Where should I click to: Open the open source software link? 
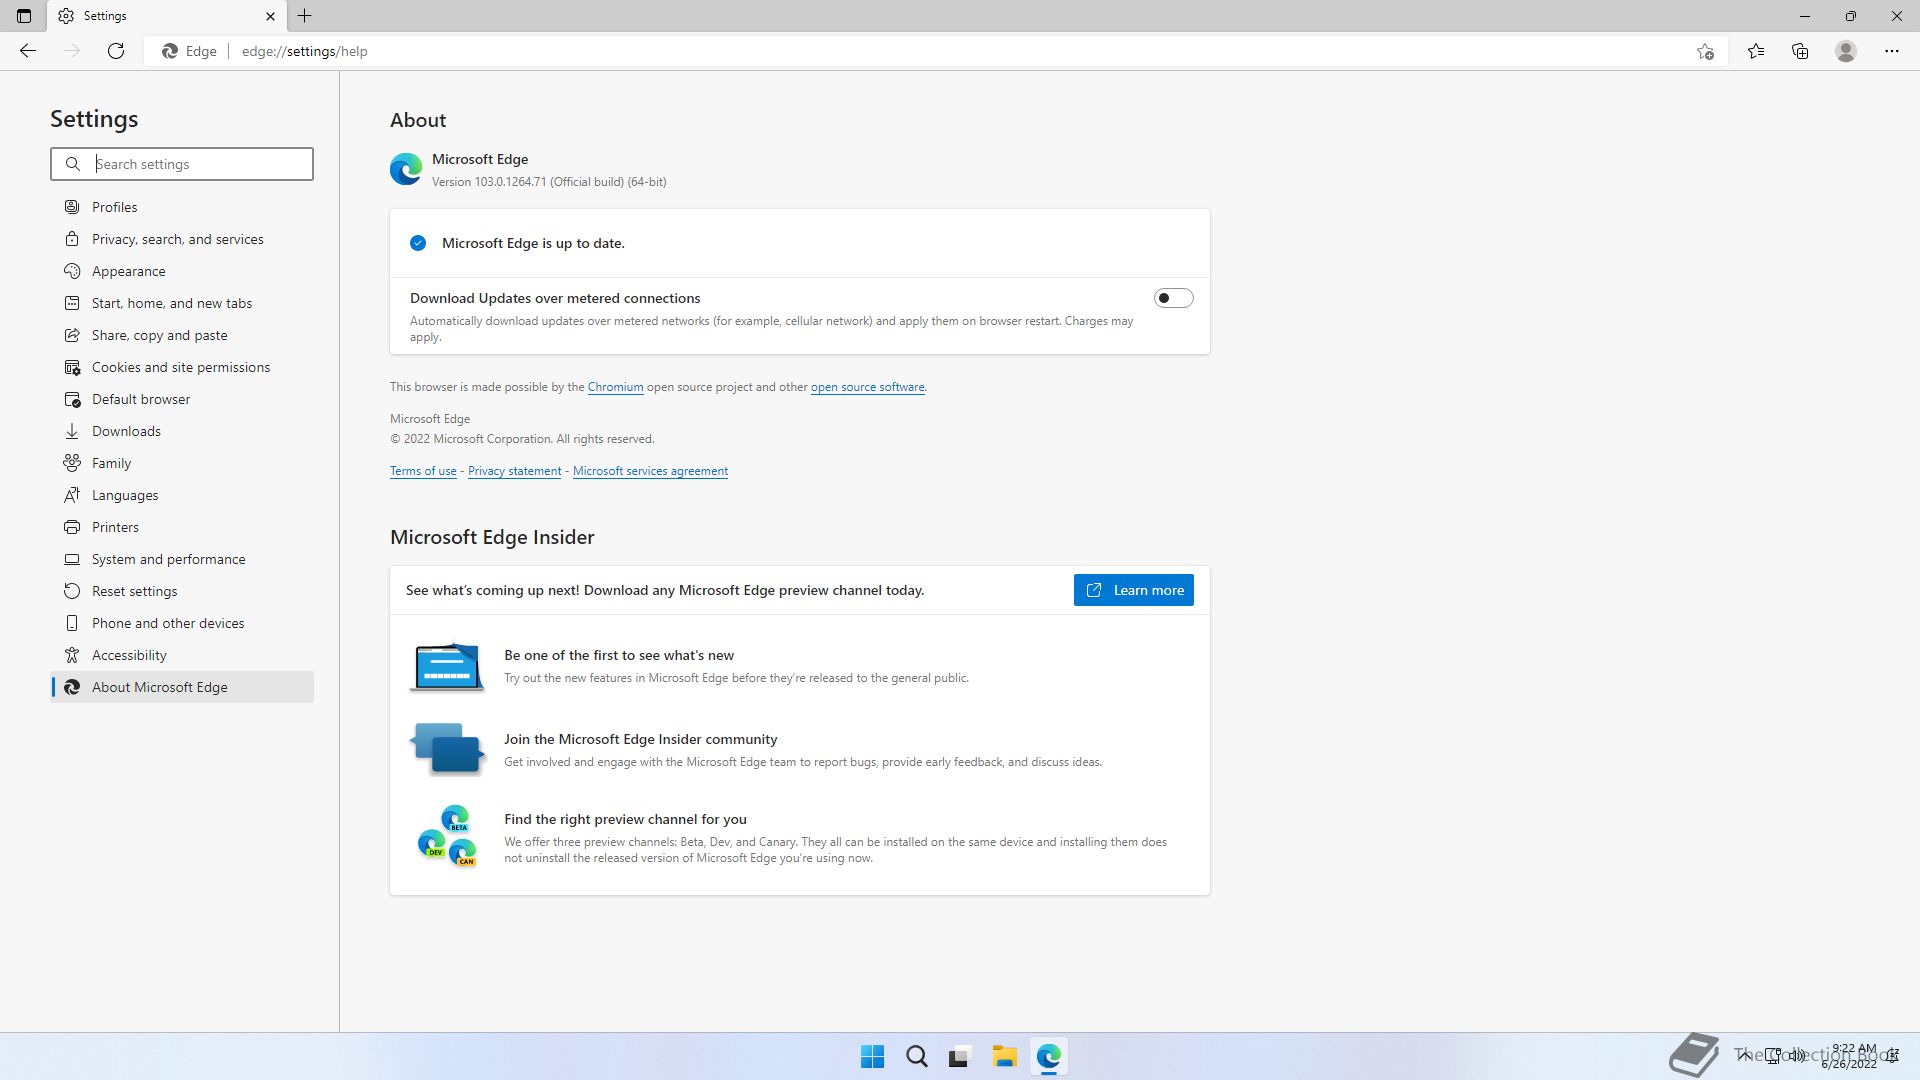[x=867, y=387]
